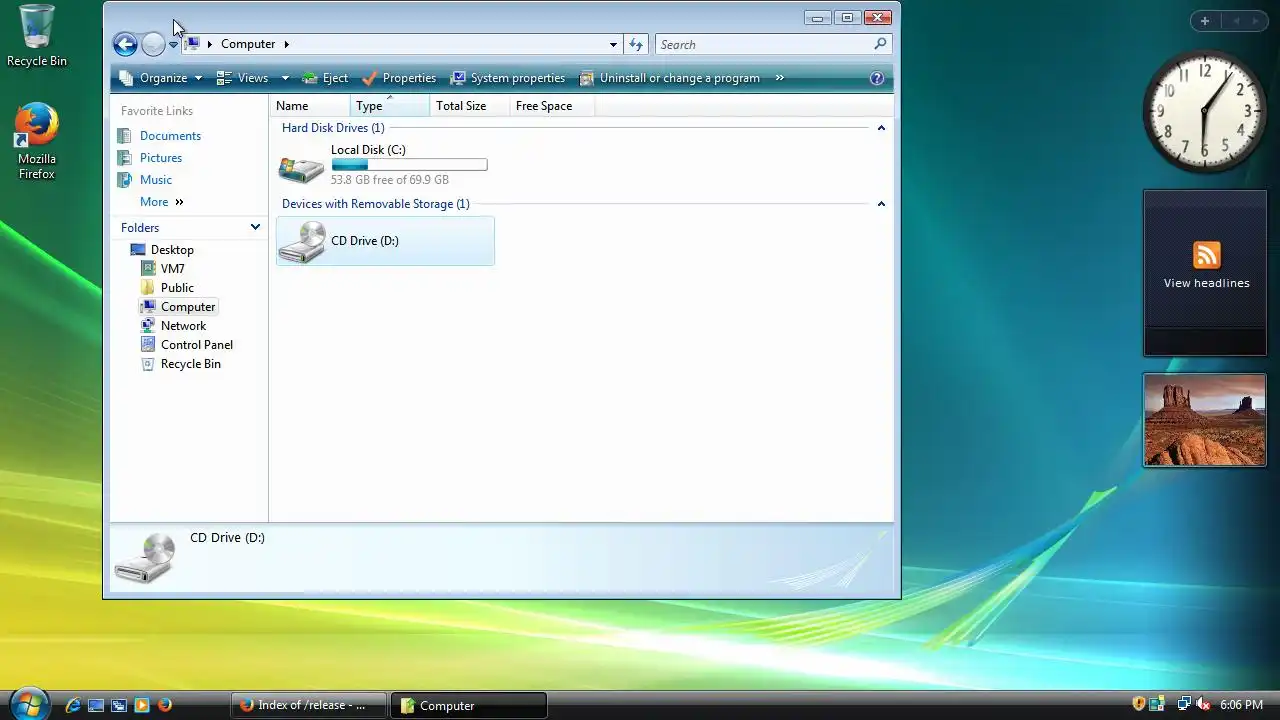Select Public folder in tree
This screenshot has width=1280, height=720.
(177, 288)
